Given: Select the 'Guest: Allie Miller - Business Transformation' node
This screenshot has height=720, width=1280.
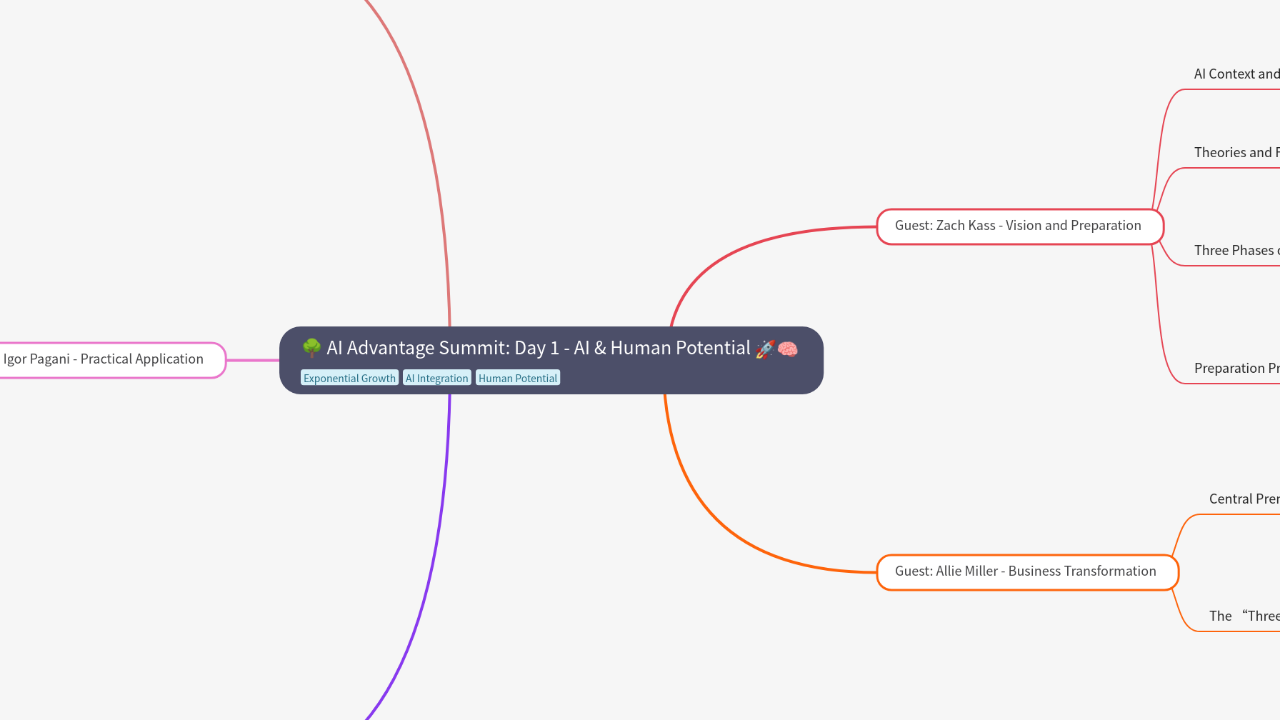Looking at the screenshot, I should click(x=1026, y=571).
